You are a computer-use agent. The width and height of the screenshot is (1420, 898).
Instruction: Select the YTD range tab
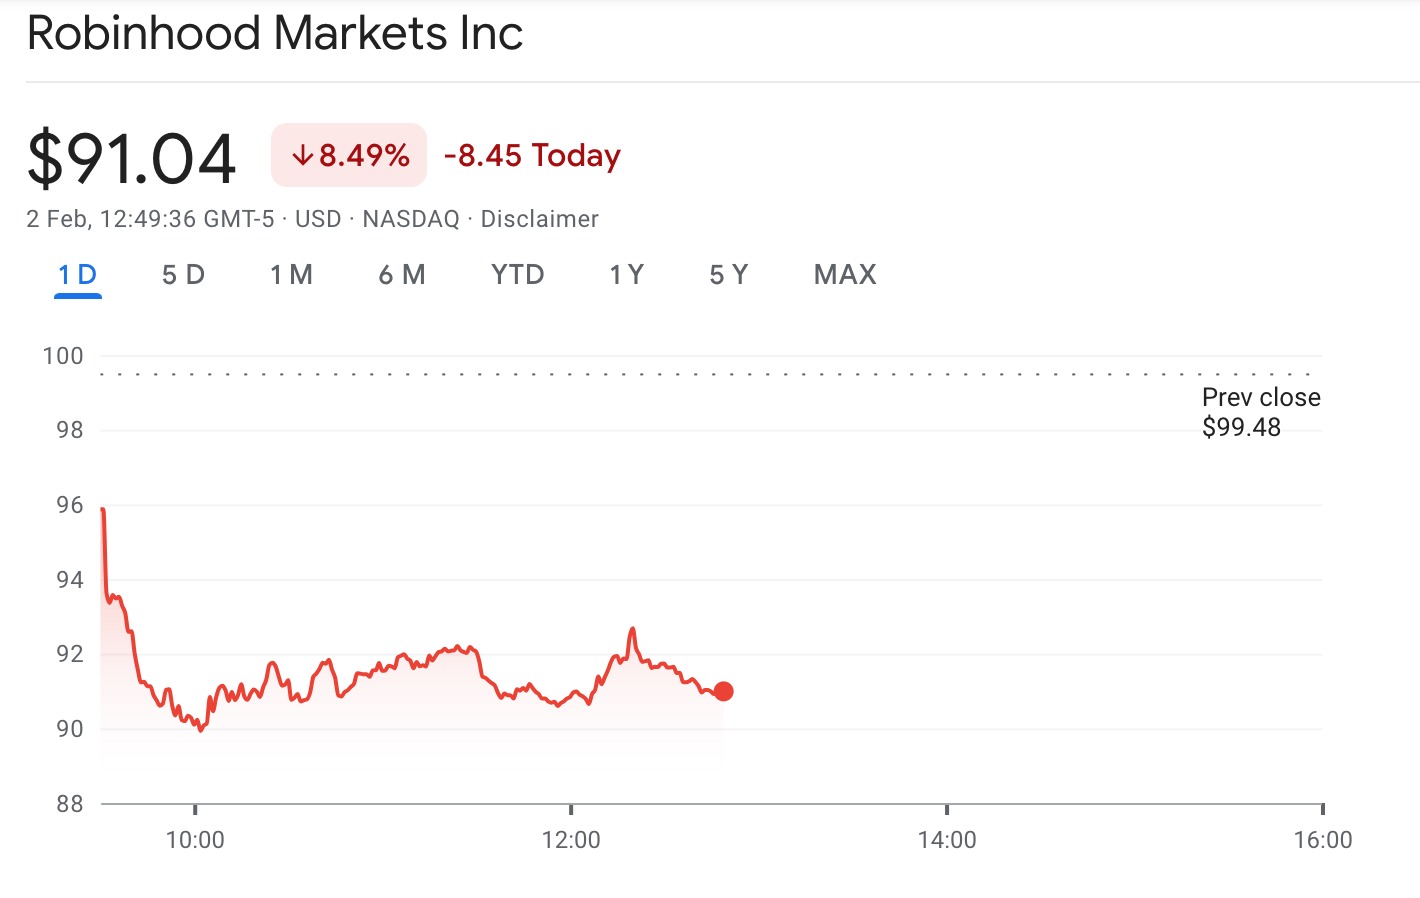tap(517, 275)
